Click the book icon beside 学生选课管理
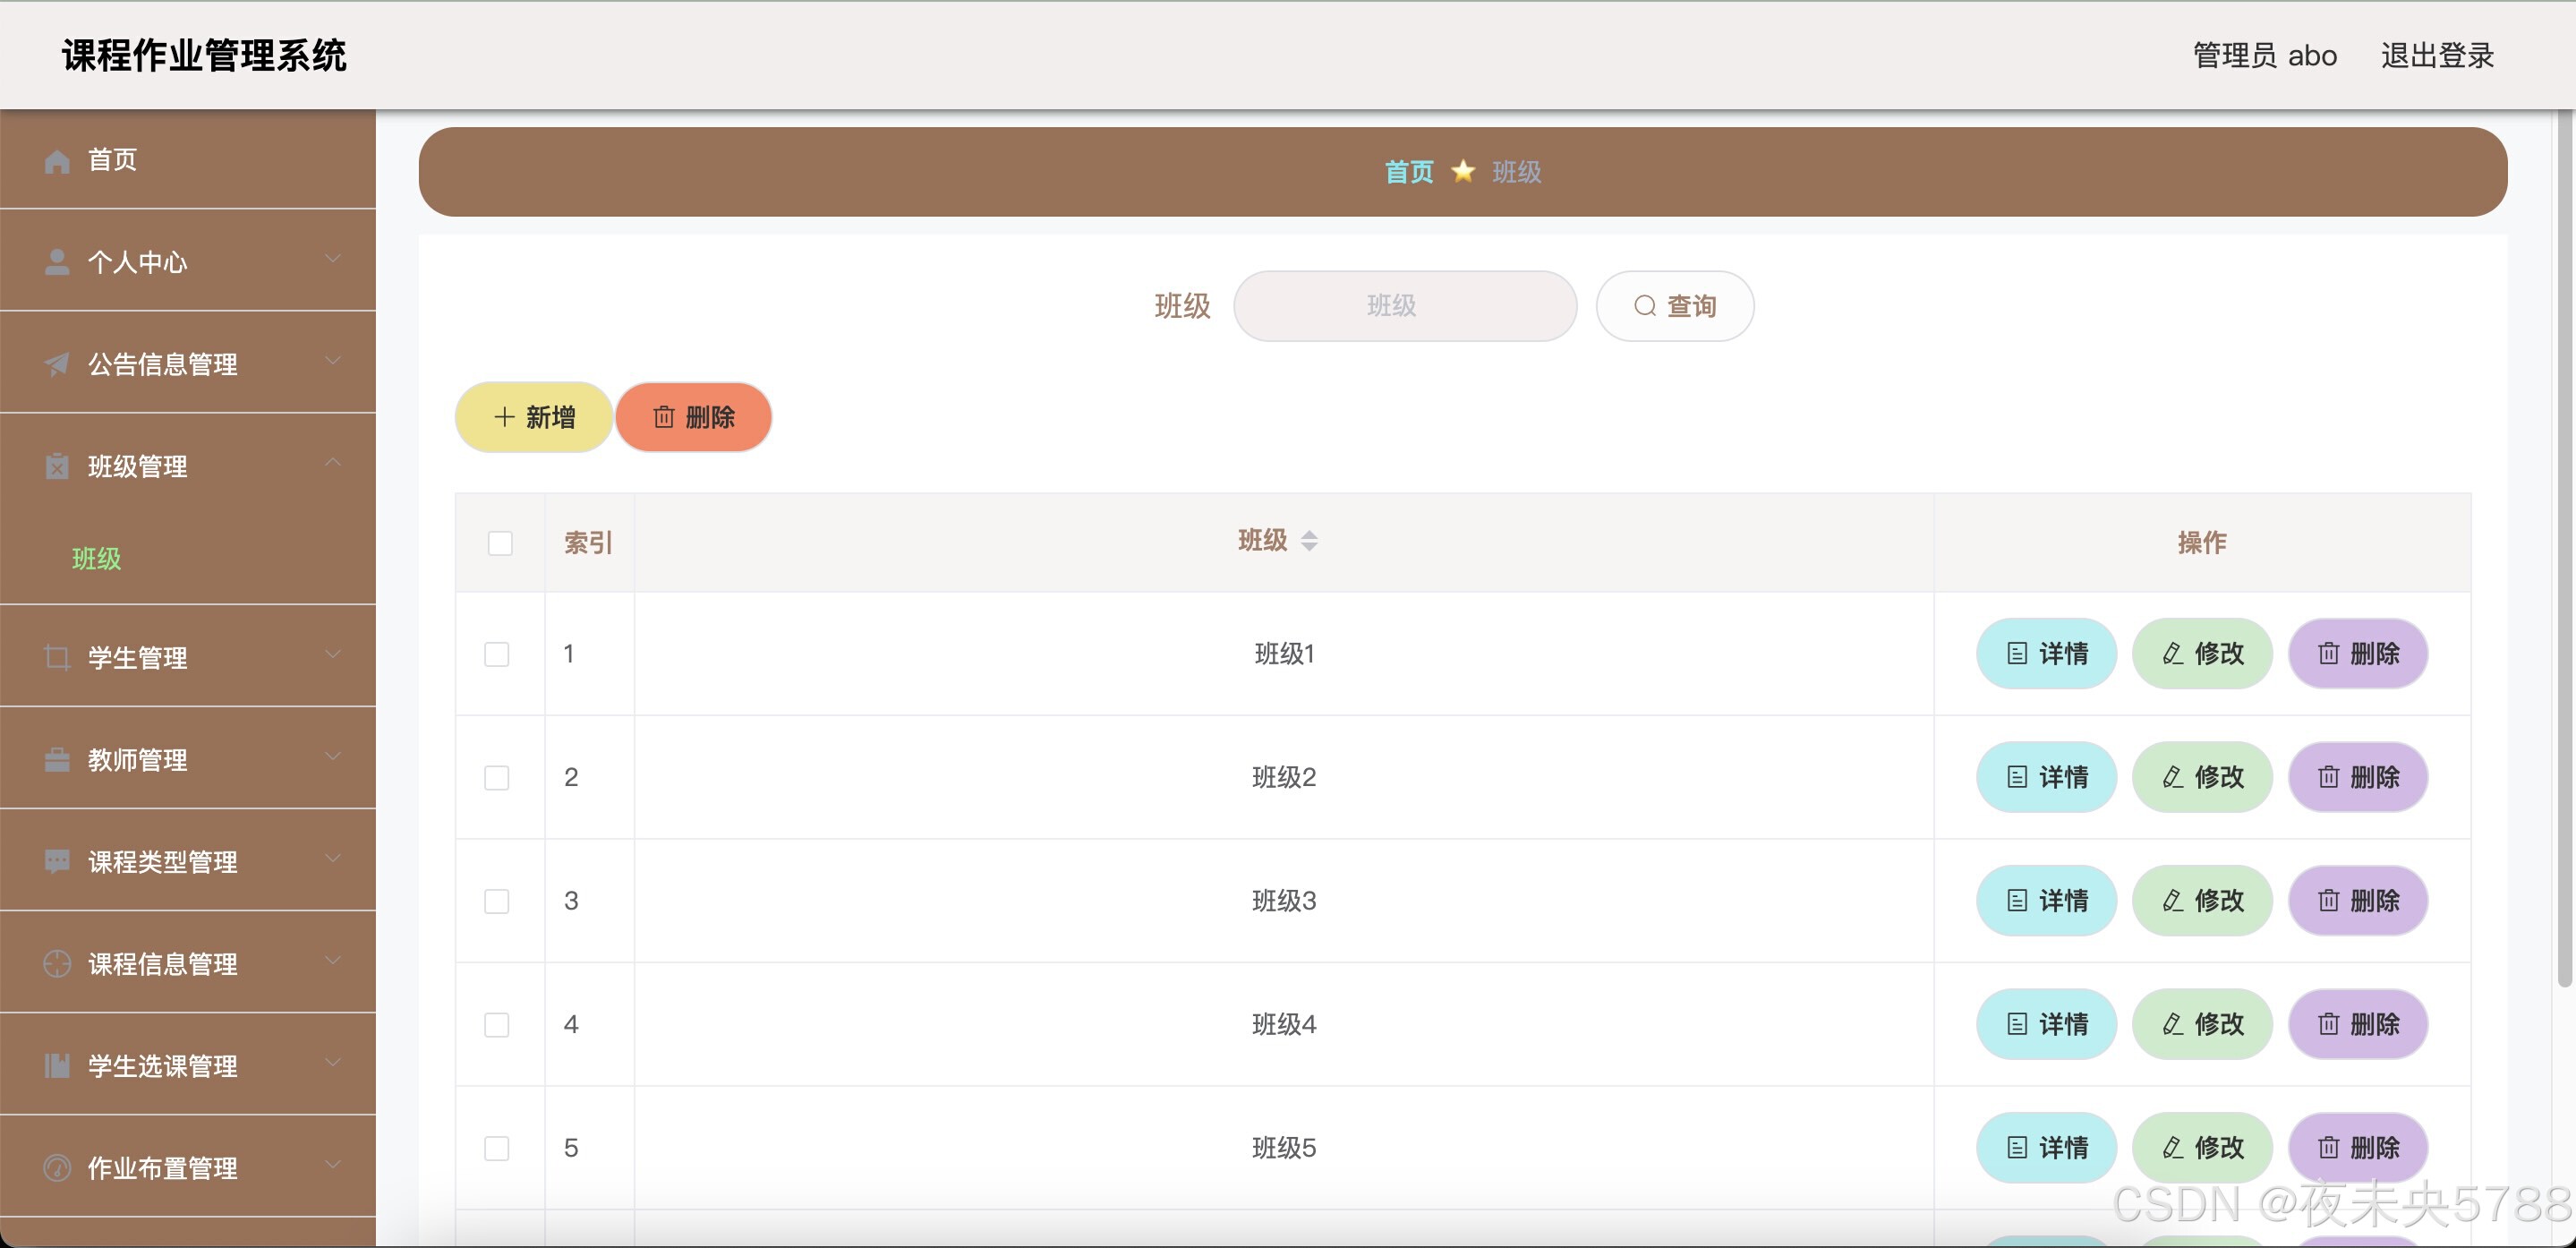2576x1248 pixels. tap(57, 1066)
